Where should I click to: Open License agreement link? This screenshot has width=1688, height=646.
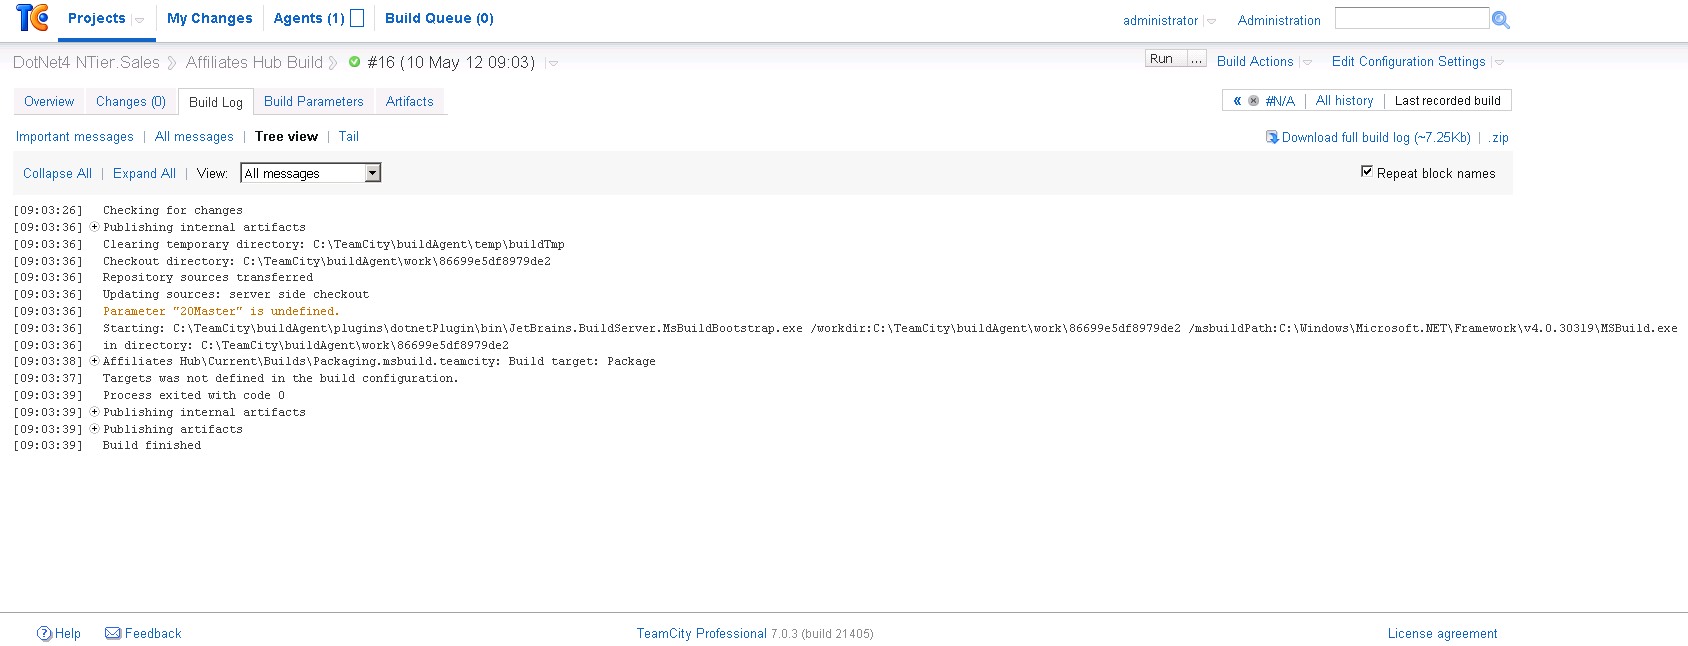tap(1442, 633)
